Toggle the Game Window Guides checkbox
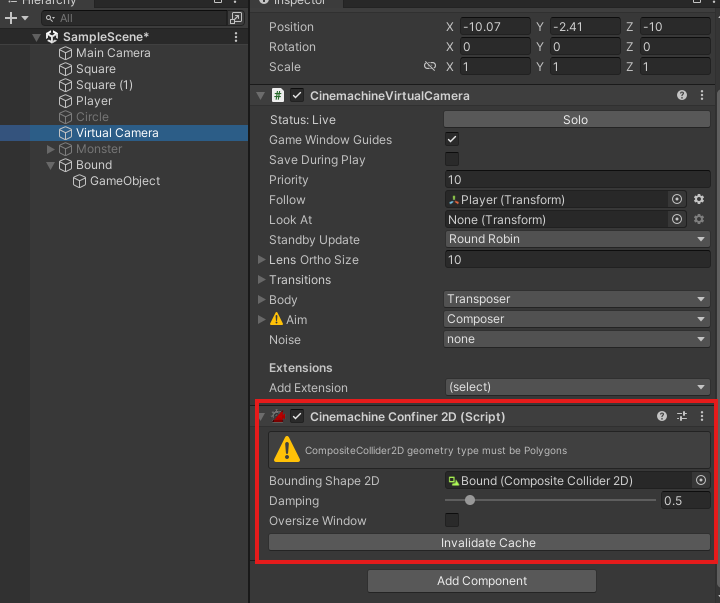 [x=452, y=139]
